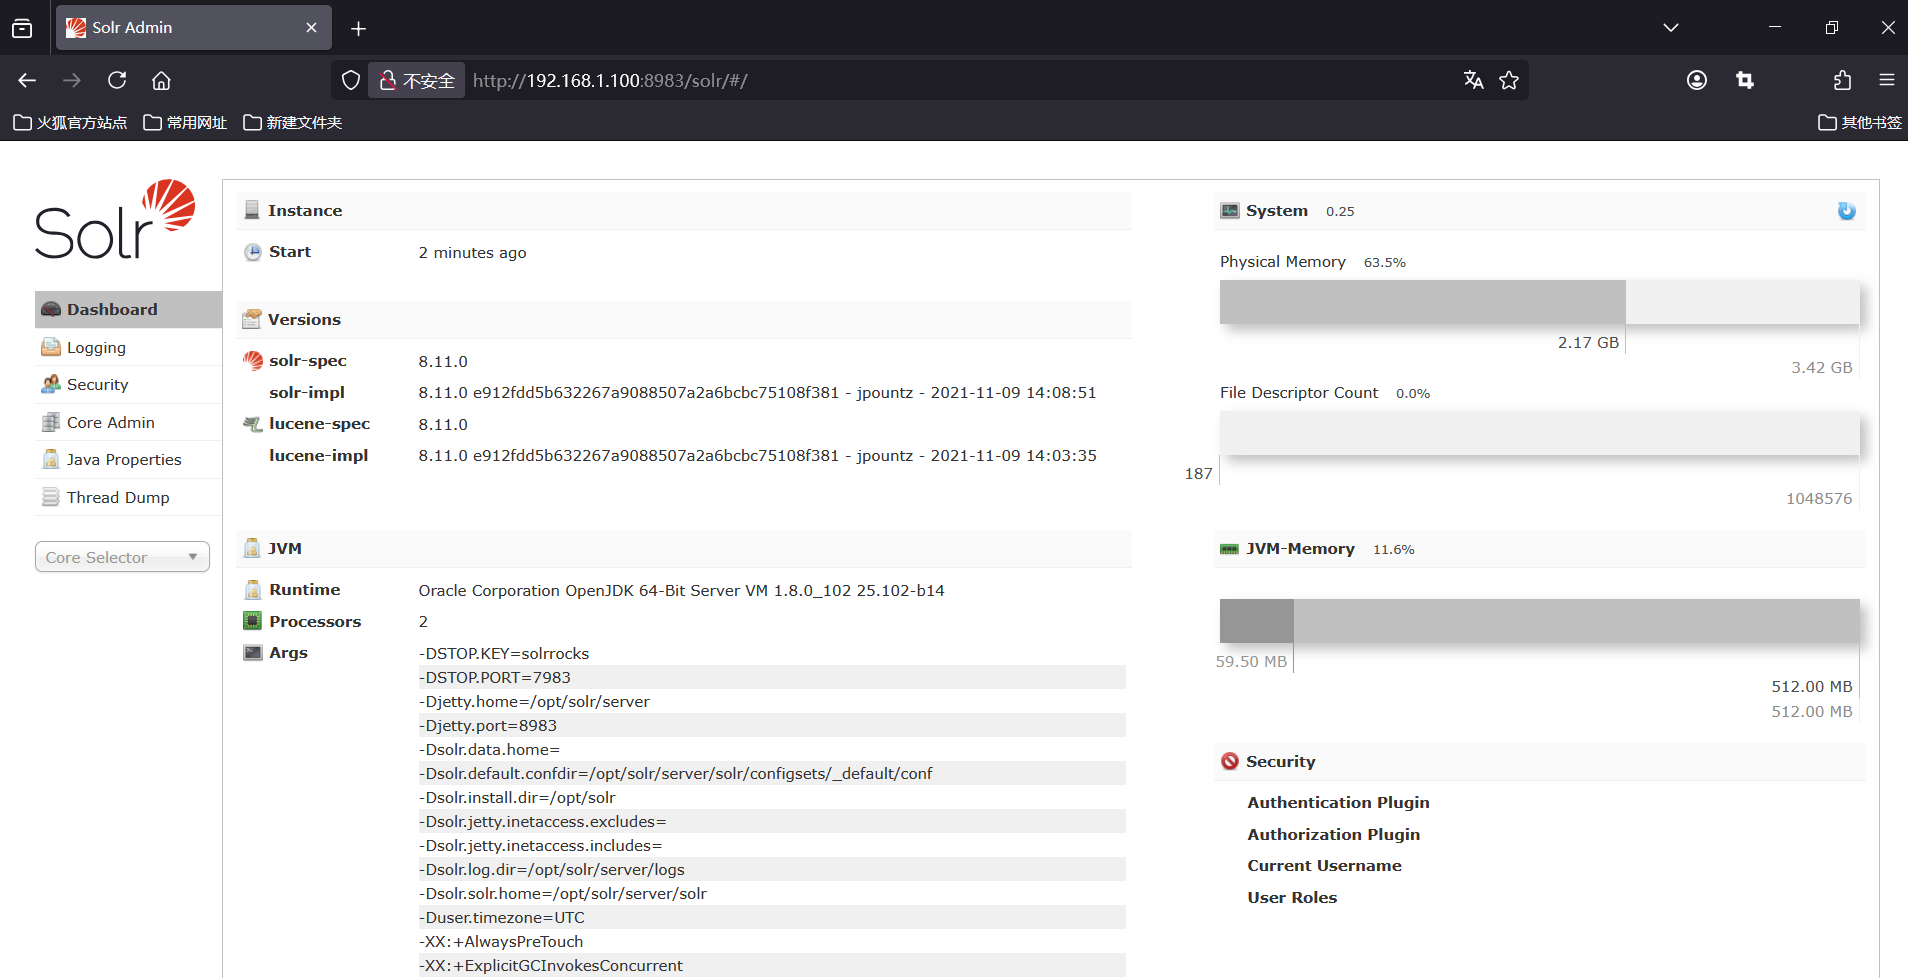
Task: Refresh the System panel stats
Action: click(1847, 211)
